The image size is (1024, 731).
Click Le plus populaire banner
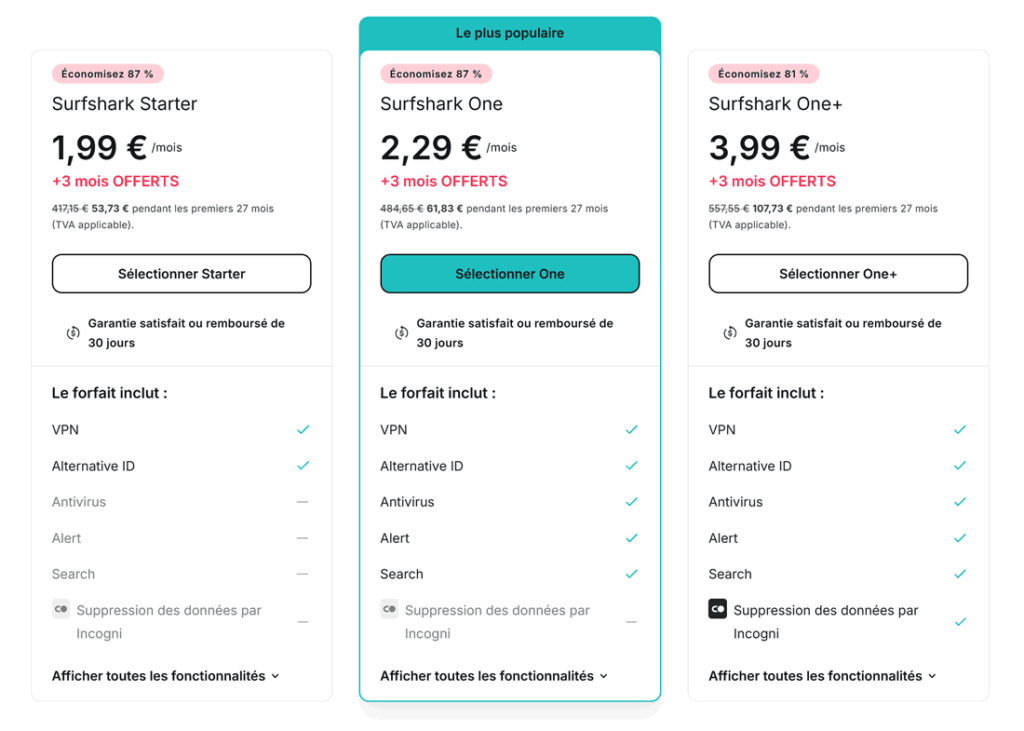(x=510, y=33)
